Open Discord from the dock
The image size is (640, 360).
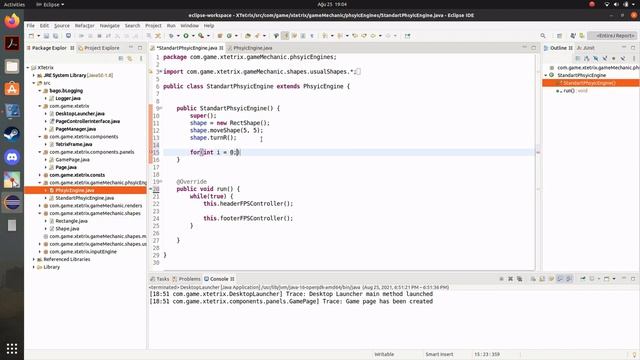12,157
